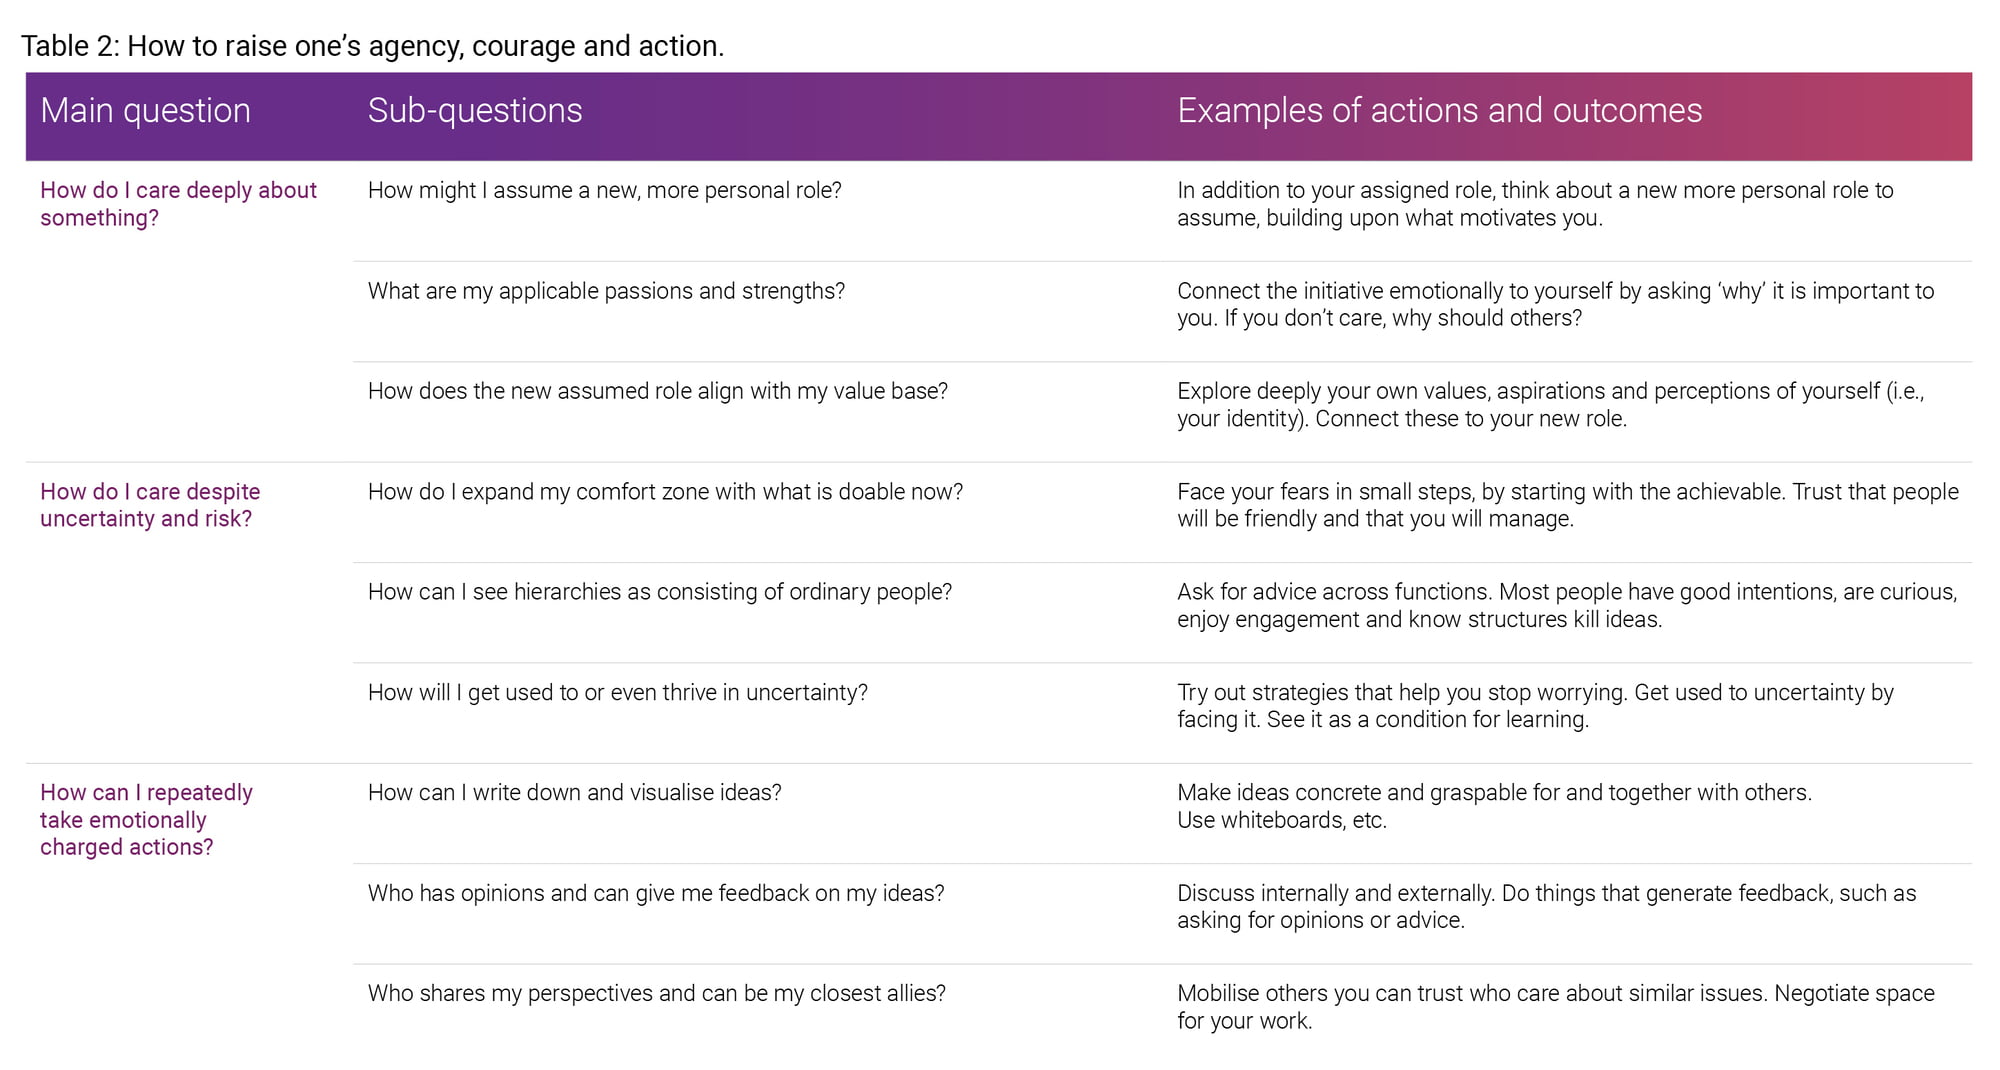Click the table caption 'Table 2: How to raise one's agency'
Image resolution: width=2000 pixels, height=1070 pixels.
pyautogui.click(x=372, y=46)
